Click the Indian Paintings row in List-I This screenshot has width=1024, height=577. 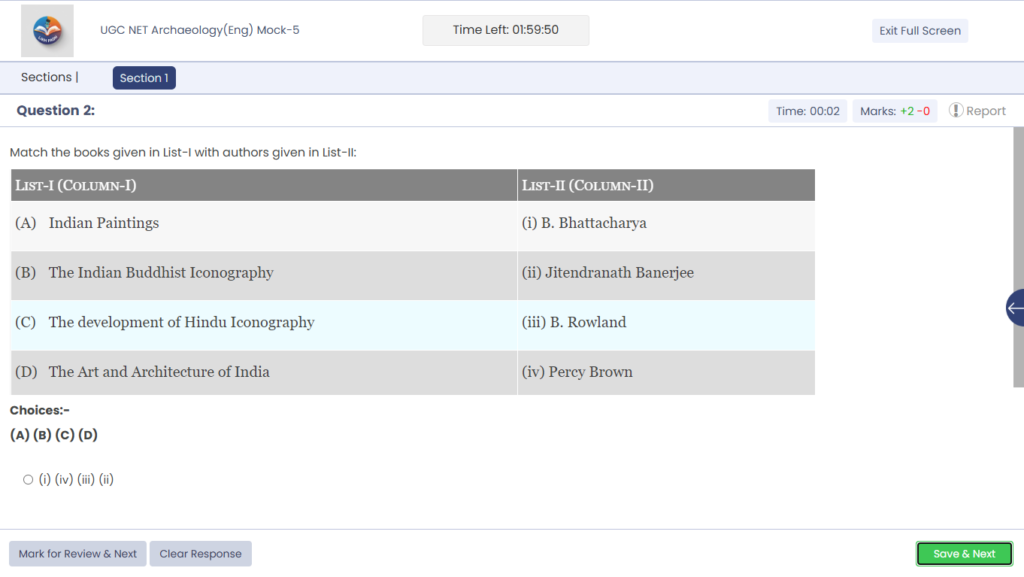pos(264,224)
